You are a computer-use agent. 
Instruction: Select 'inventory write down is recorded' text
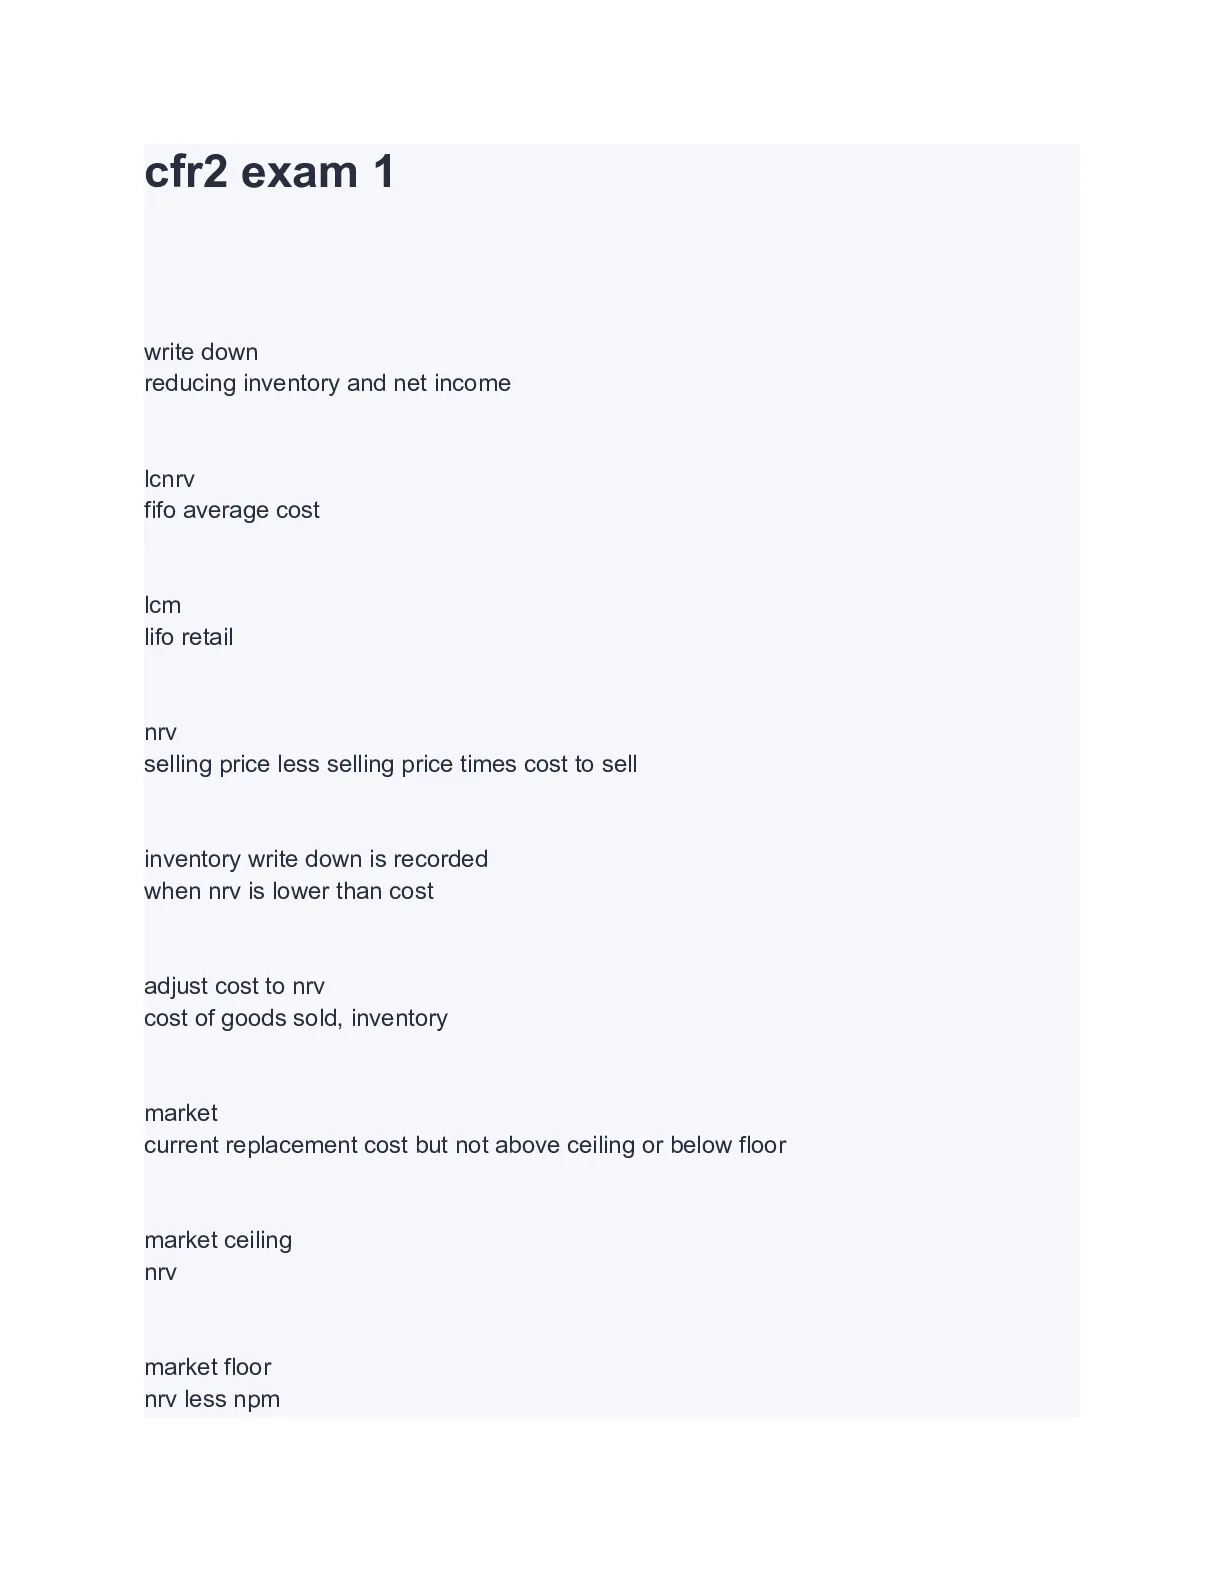pos(316,859)
